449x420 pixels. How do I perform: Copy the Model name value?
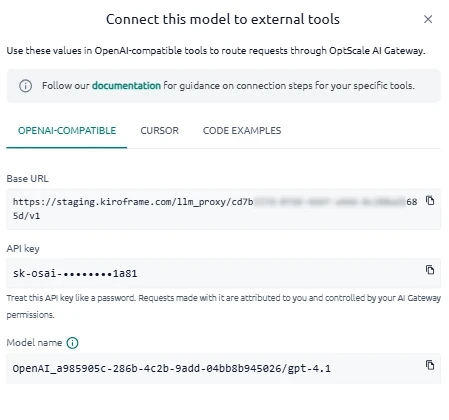(430, 365)
